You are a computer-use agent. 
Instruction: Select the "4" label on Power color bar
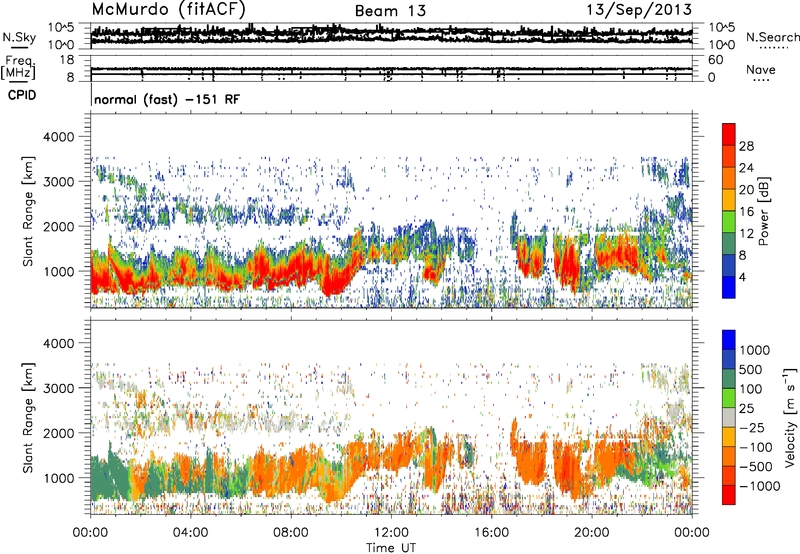(743, 278)
